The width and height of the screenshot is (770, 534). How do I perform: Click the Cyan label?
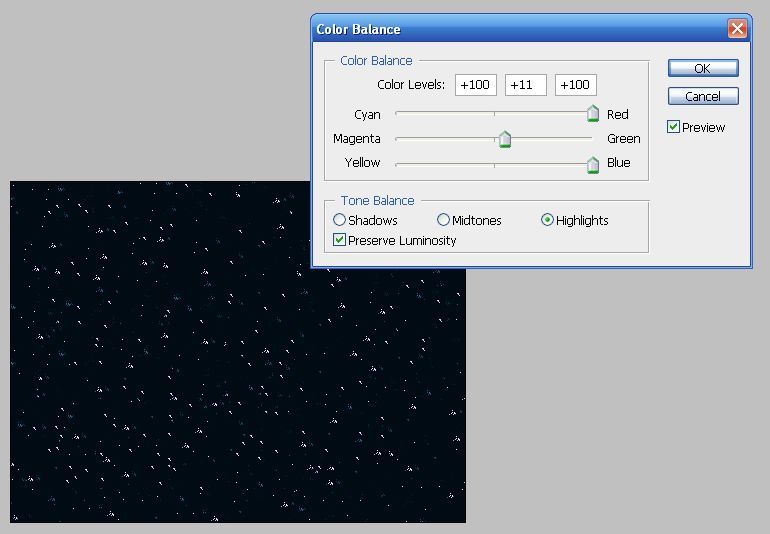pos(367,114)
